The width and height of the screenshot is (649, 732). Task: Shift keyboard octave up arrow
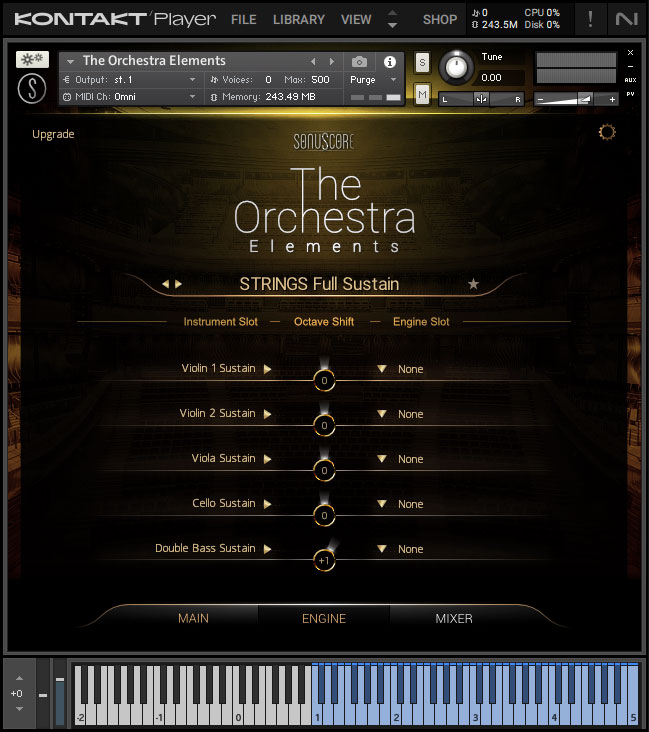tap(19, 678)
